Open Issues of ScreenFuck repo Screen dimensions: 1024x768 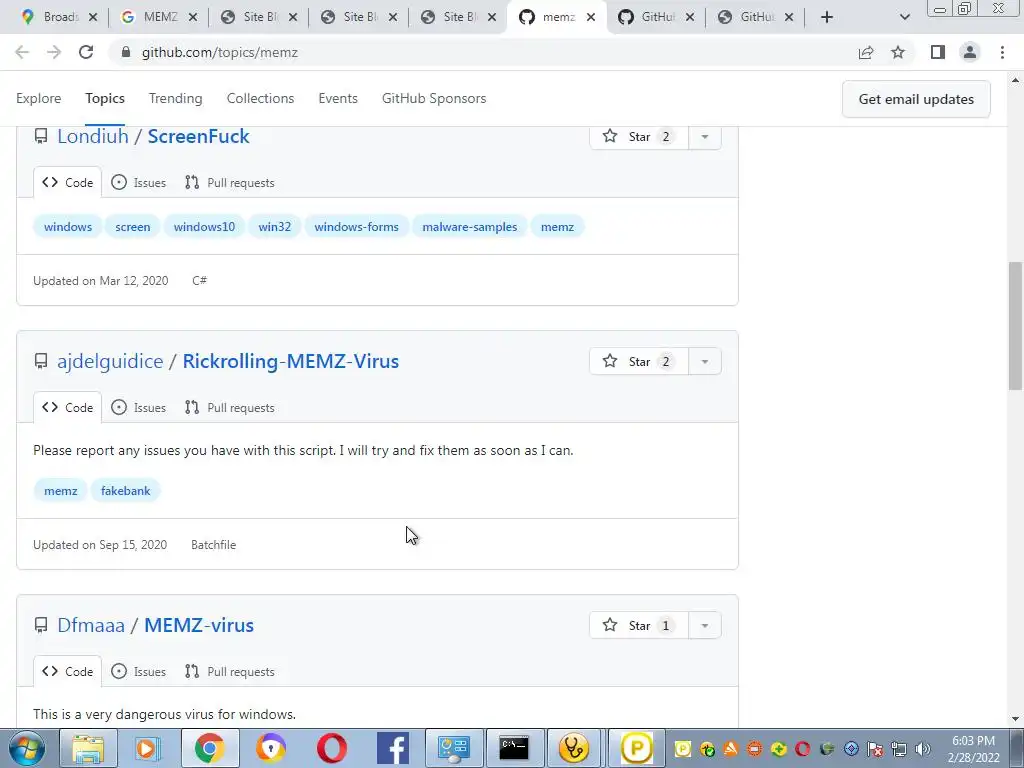click(x=138, y=183)
